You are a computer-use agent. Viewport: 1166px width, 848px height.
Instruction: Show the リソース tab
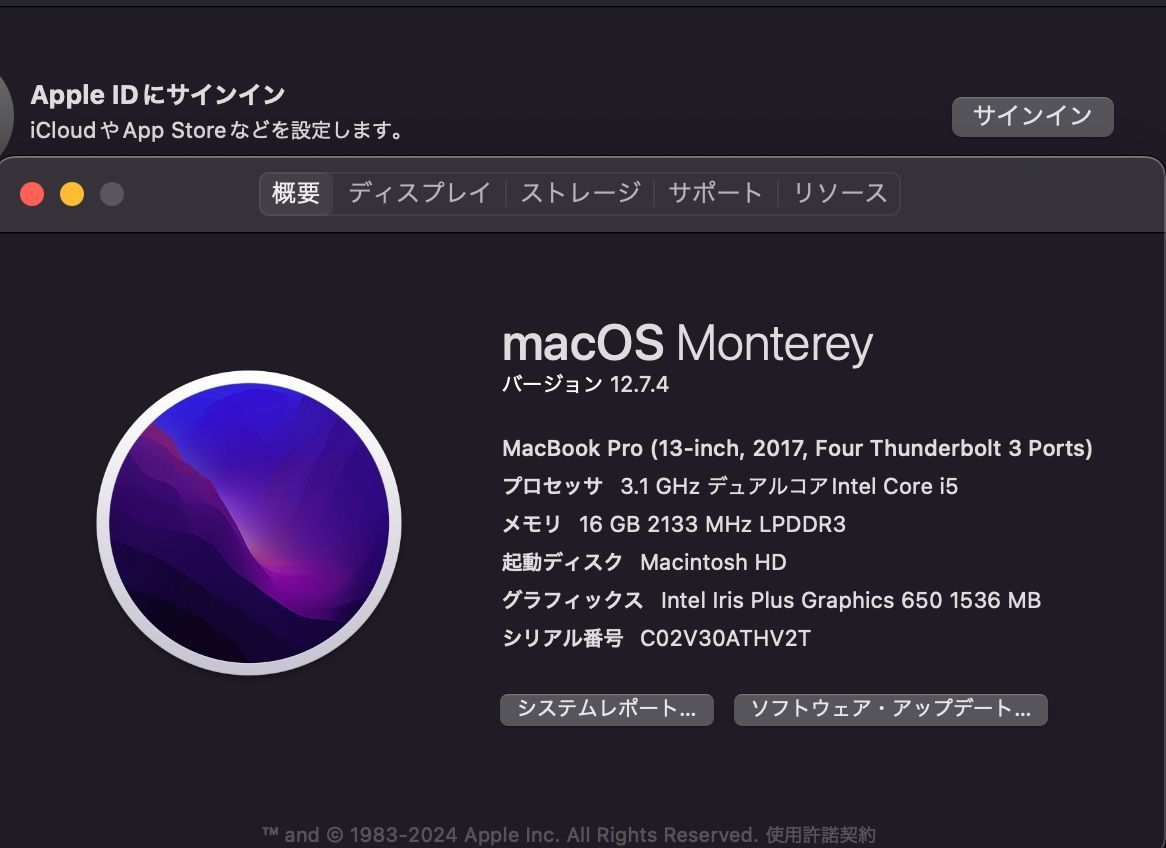click(840, 193)
